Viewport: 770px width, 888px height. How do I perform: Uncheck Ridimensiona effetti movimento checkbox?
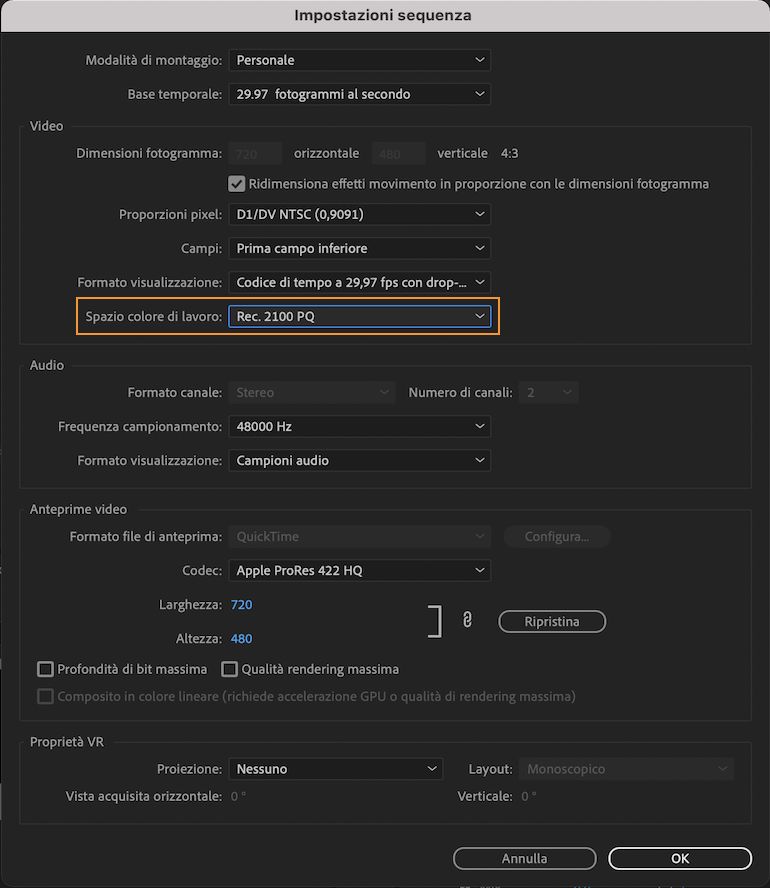pos(237,184)
